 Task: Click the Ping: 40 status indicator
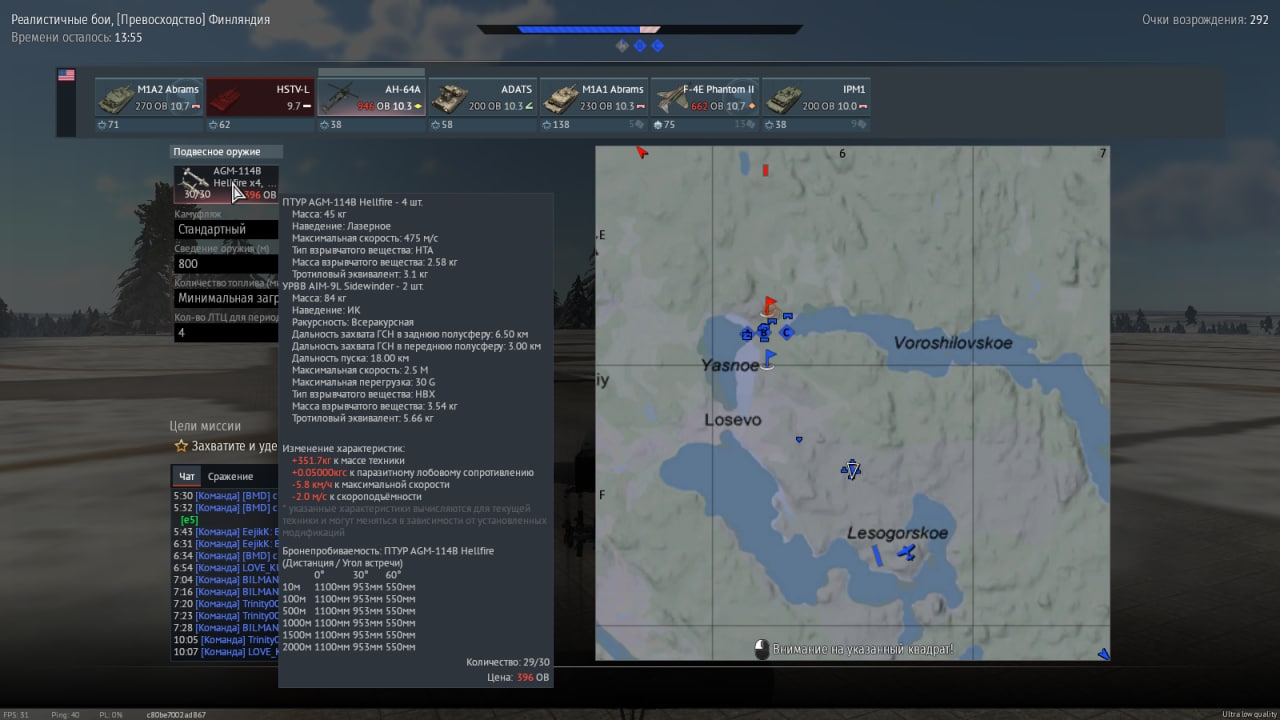pos(67,714)
